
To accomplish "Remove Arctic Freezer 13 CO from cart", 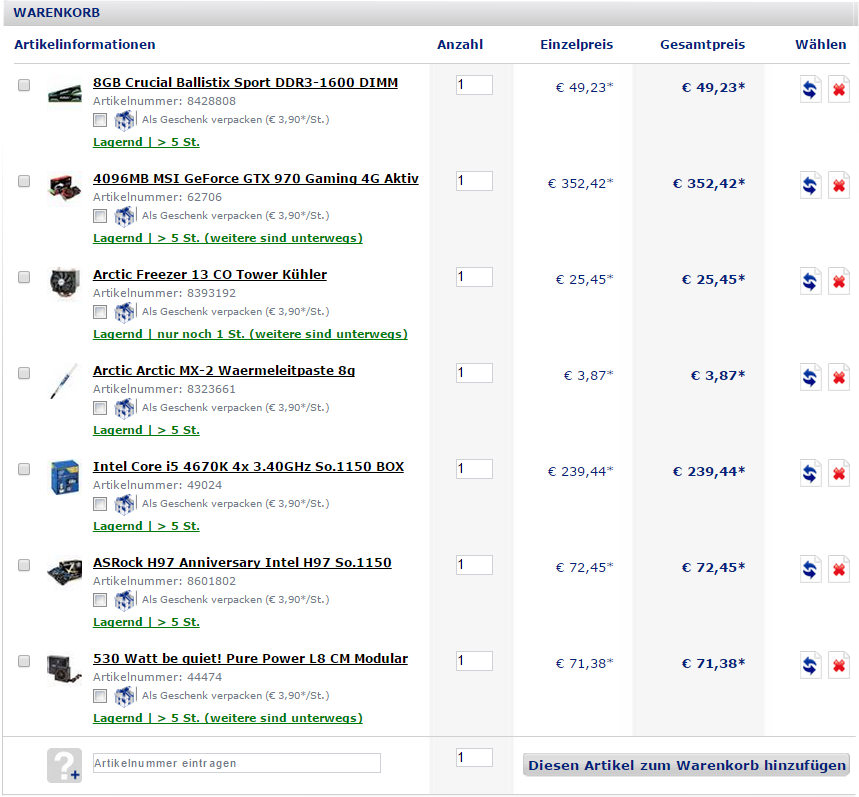I will (839, 281).
